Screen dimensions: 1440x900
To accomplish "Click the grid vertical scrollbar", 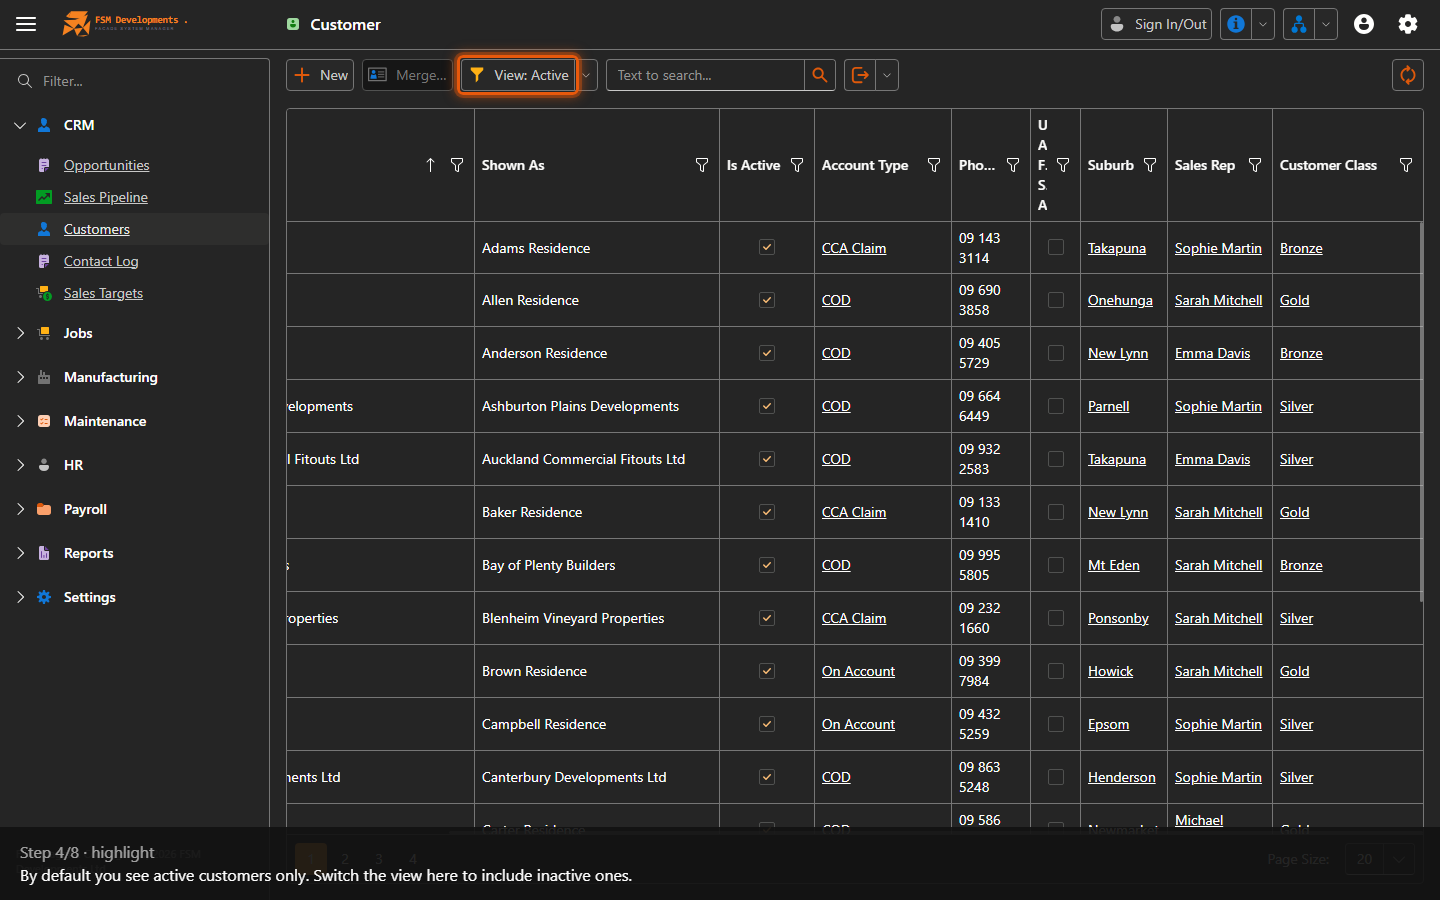I will coord(1420,411).
